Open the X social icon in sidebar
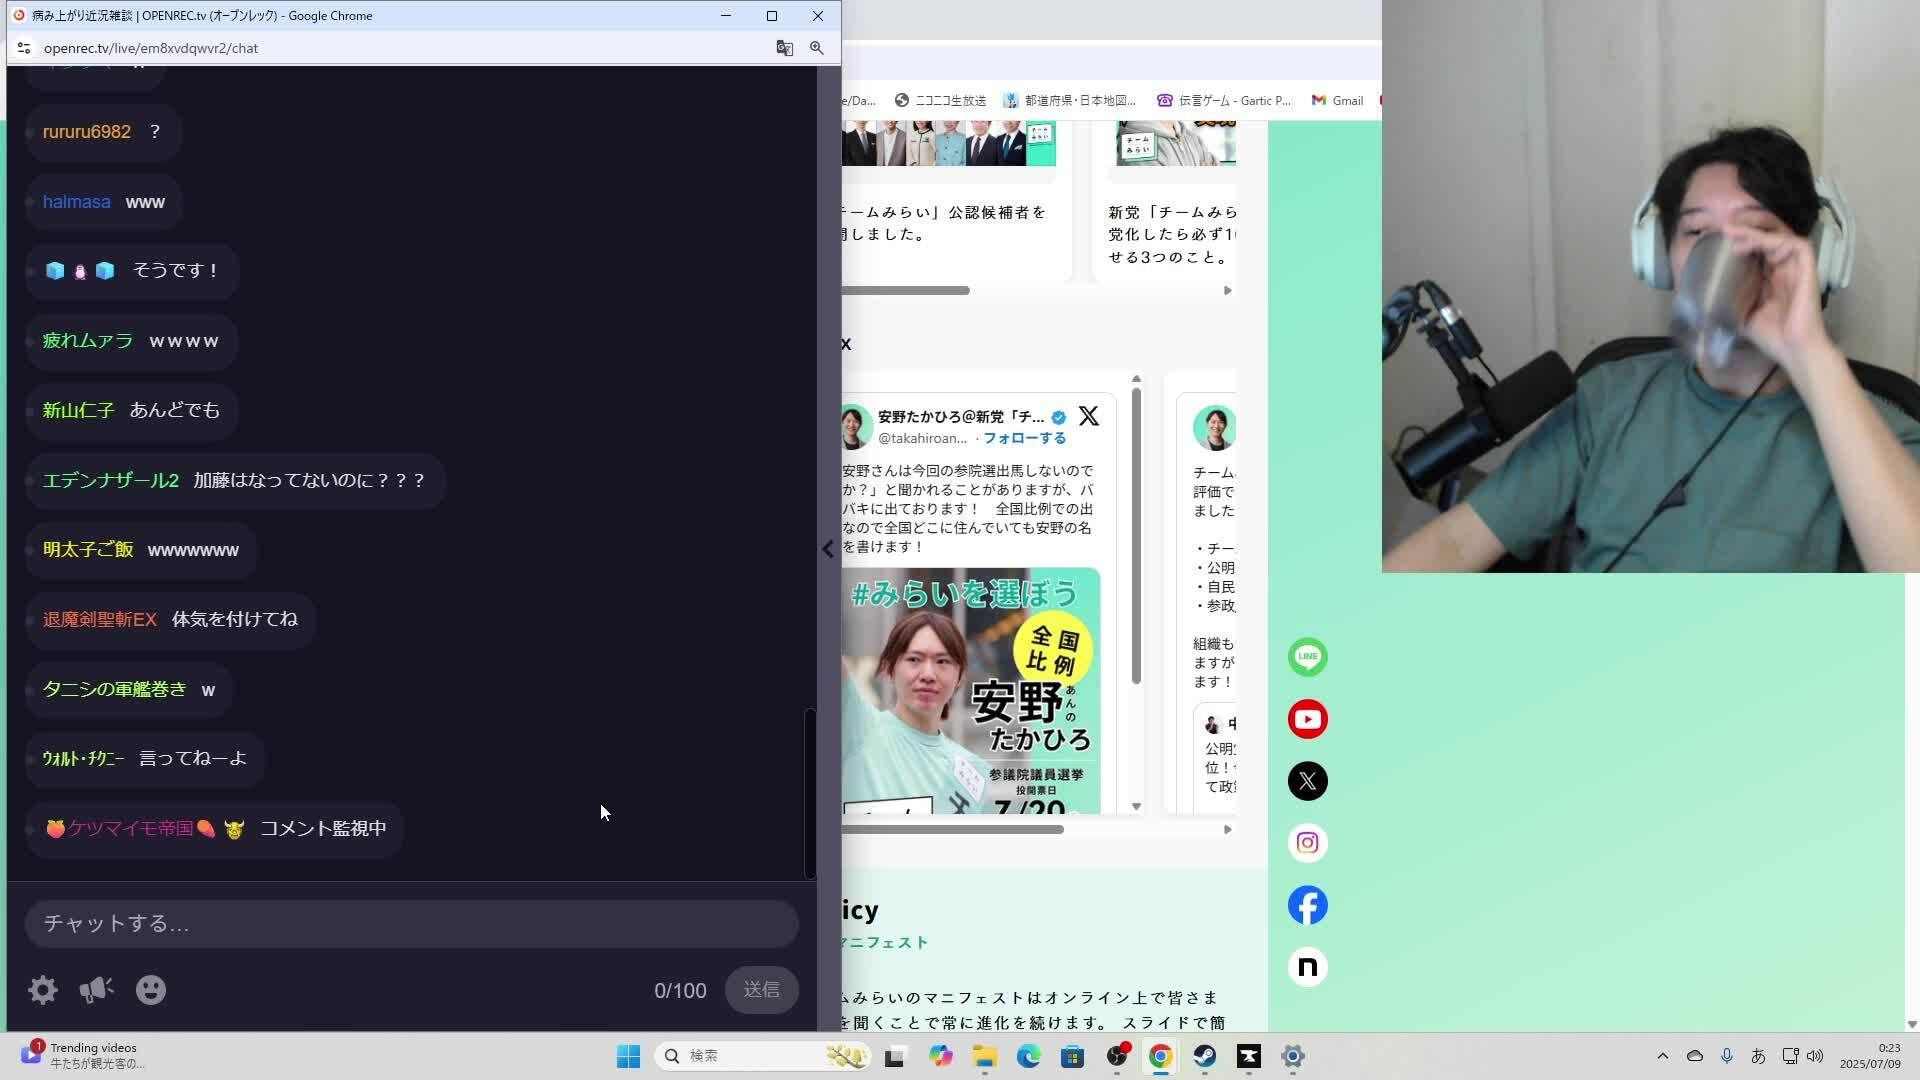The image size is (1920, 1080). pos(1308,781)
